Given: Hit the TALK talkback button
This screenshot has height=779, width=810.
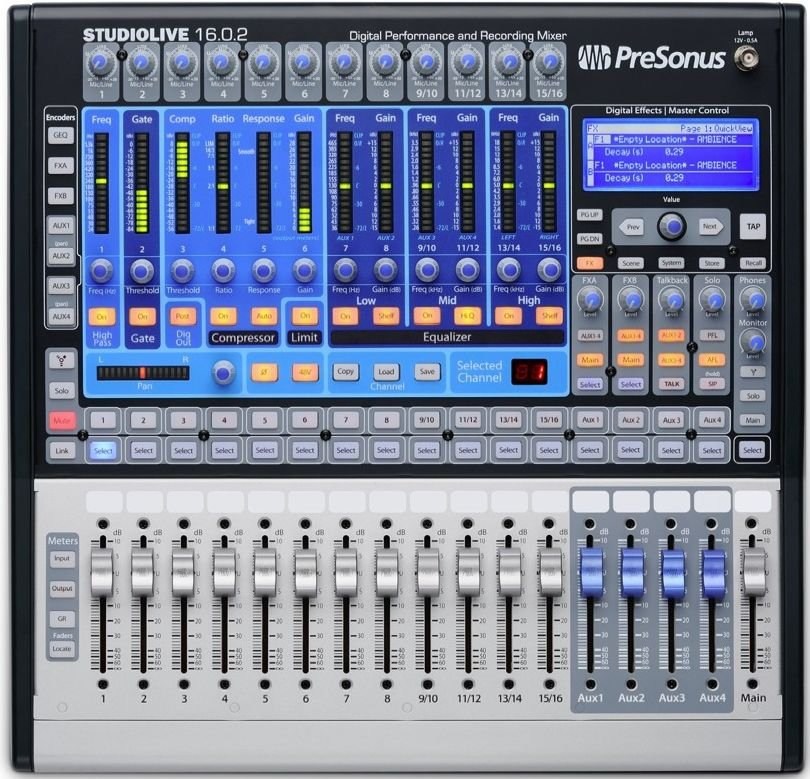Looking at the screenshot, I should pos(672,384).
